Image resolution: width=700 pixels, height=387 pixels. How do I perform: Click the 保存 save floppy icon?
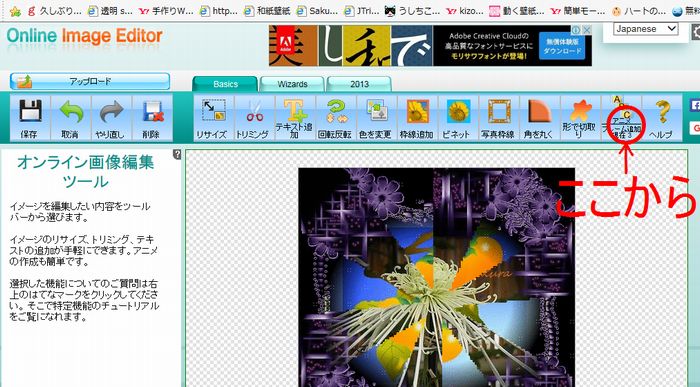tap(30, 118)
